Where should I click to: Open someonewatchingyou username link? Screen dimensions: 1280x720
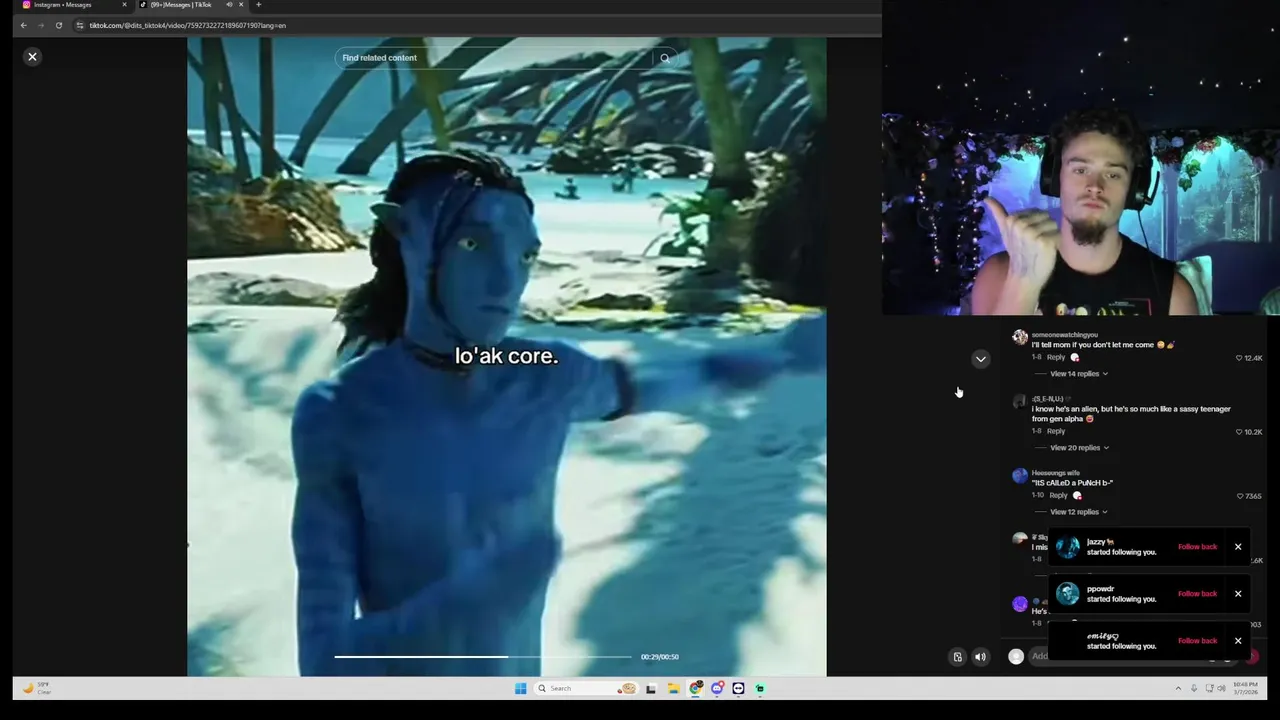point(1064,335)
